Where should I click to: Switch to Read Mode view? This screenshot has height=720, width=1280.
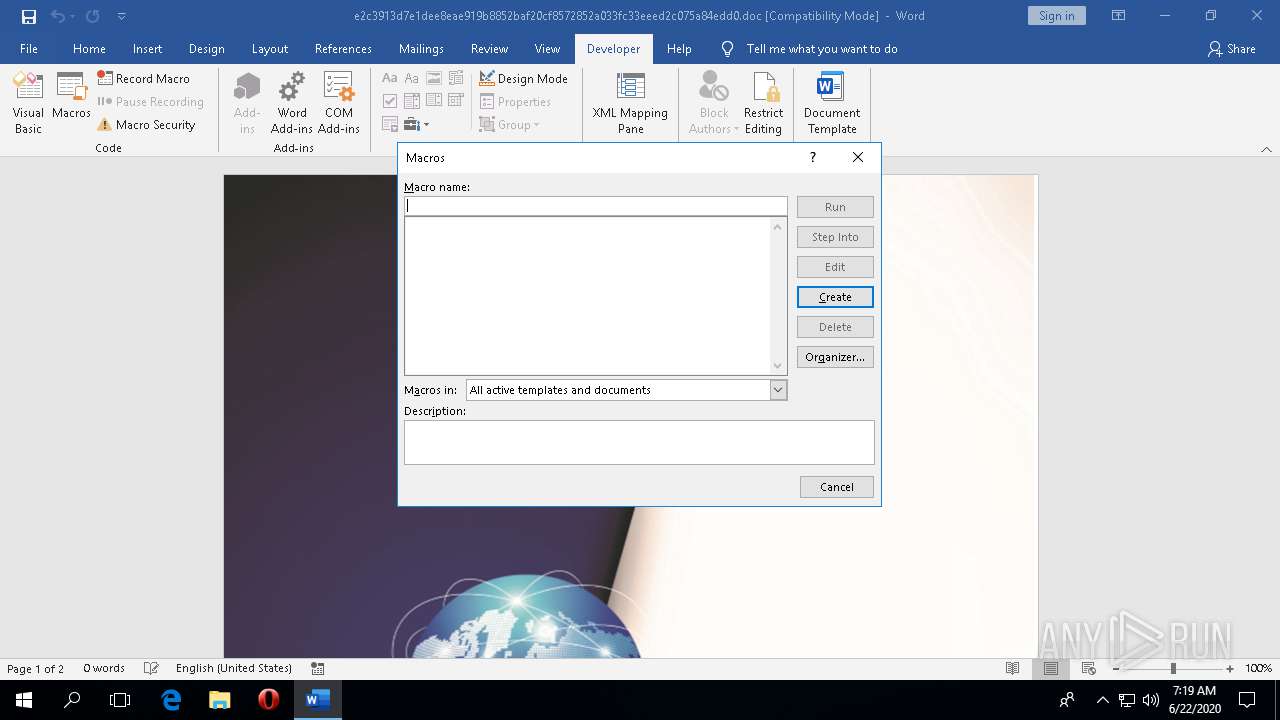(x=1012, y=668)
